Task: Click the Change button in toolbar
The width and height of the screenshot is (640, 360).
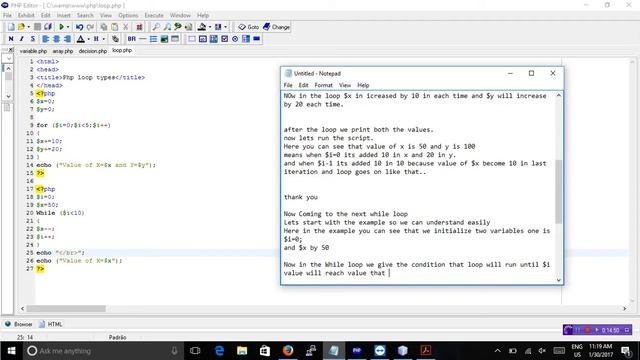Action: click(276, 27)
